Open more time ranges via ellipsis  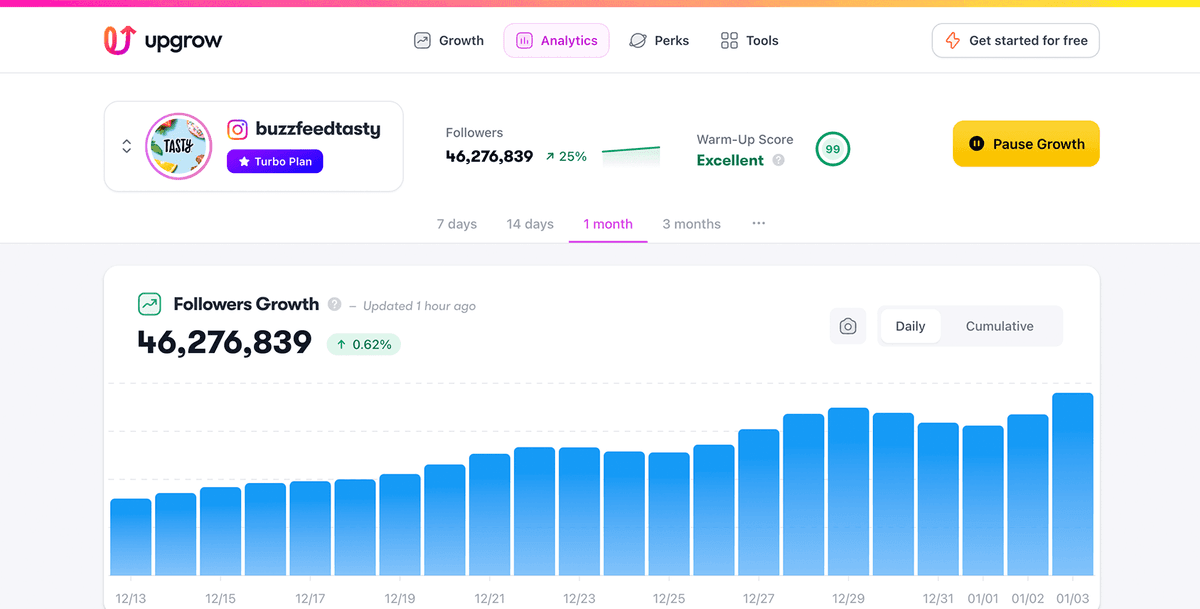pyautogui.click(x=758, y=223)
